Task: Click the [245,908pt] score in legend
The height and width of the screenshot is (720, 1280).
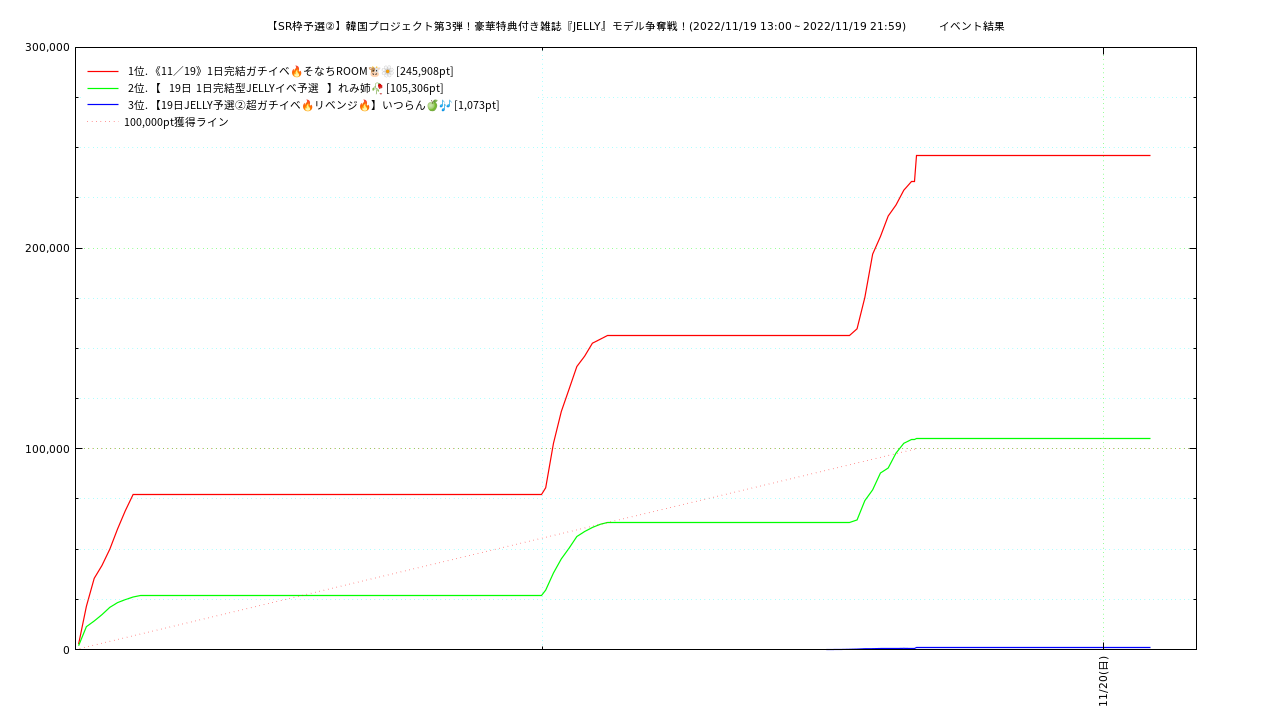Action: (425, 71)
